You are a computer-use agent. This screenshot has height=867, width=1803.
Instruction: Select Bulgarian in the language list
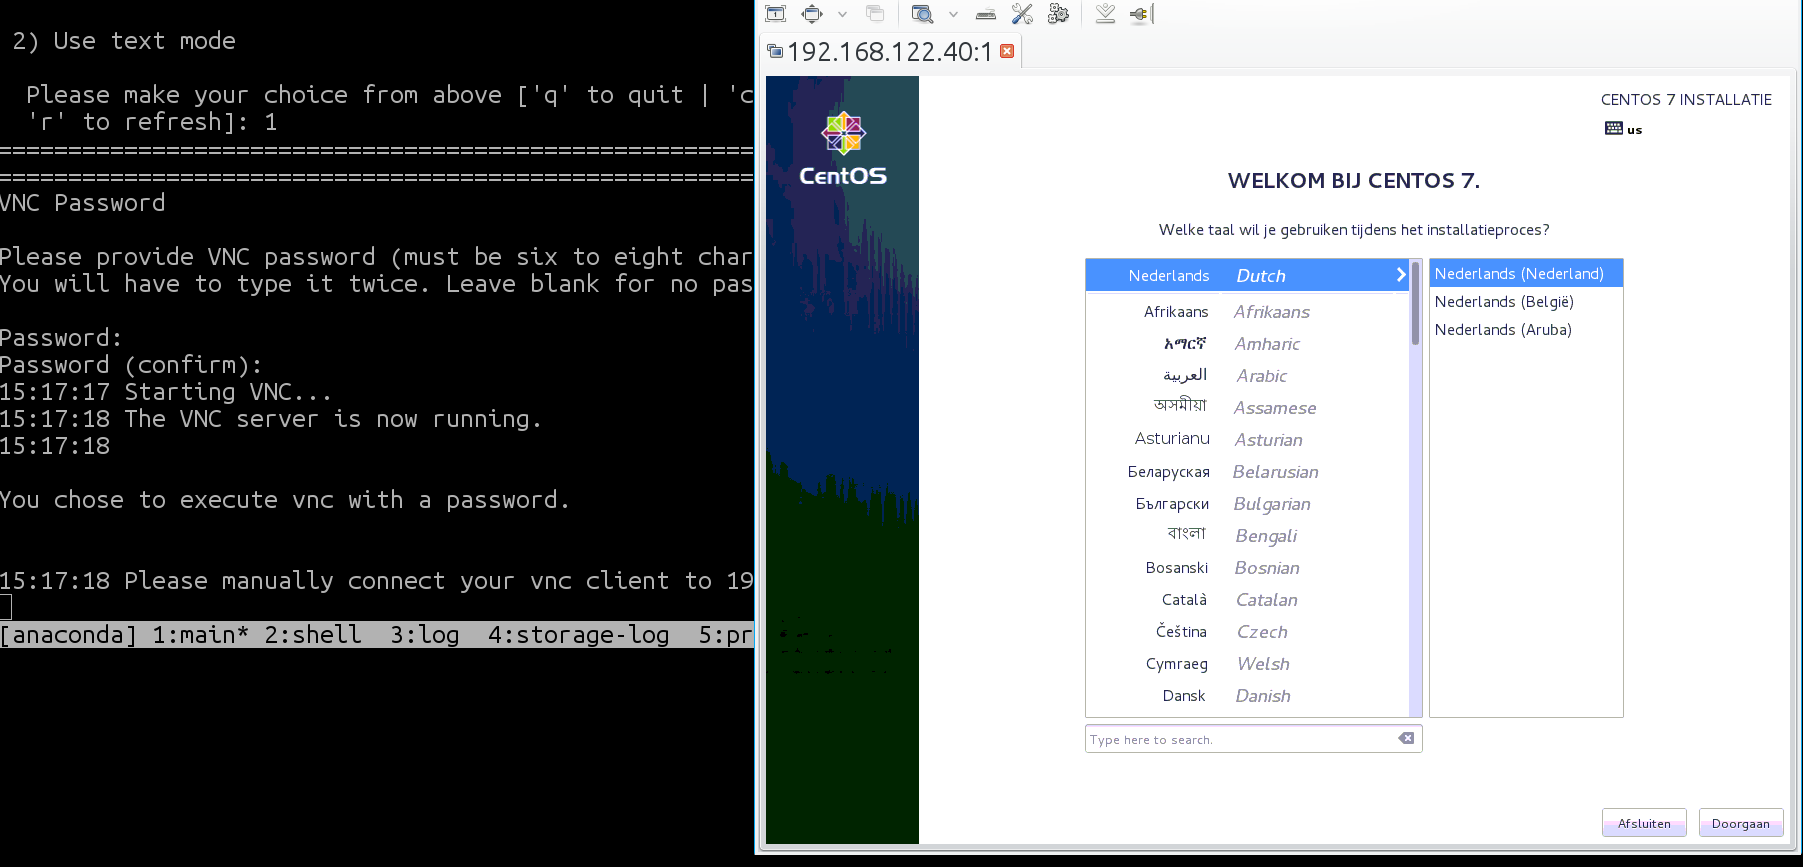point(1247,504)
